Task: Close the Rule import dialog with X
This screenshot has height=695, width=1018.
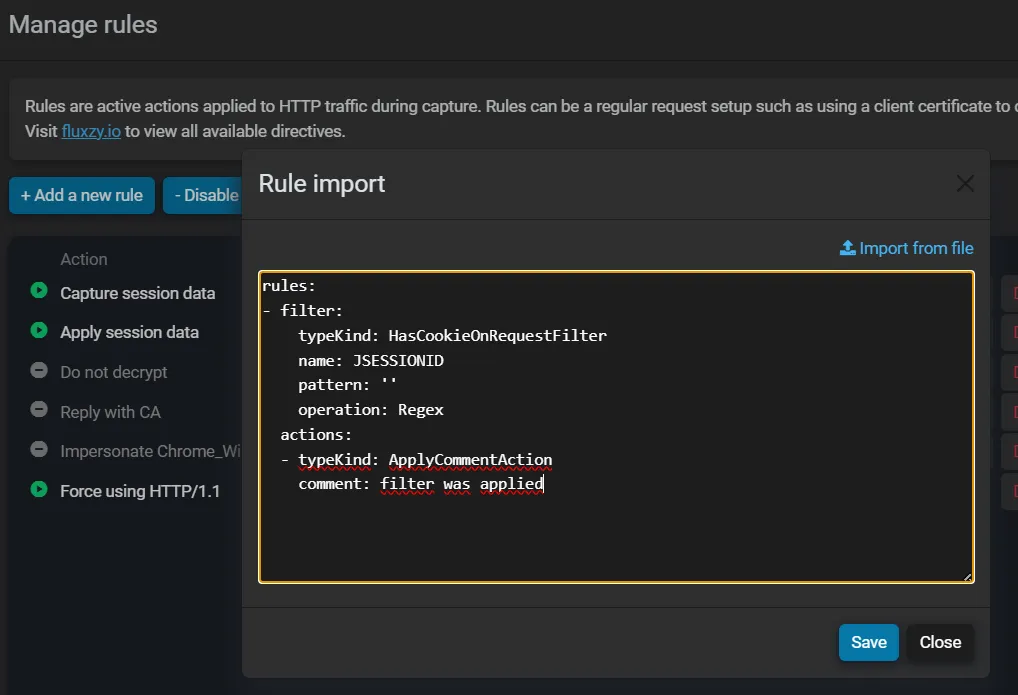Action: coord(965,184)
